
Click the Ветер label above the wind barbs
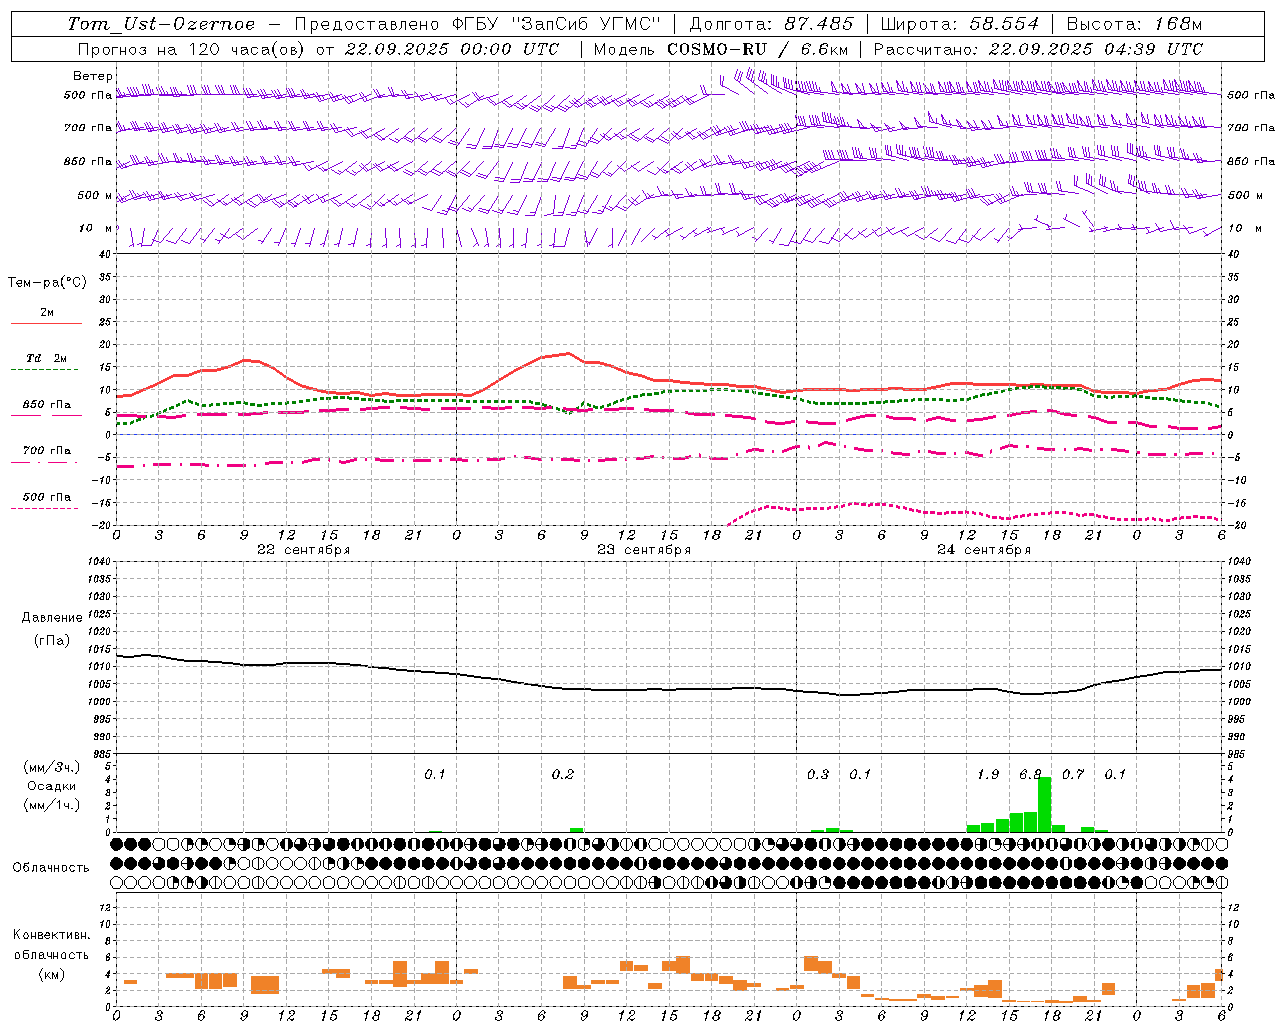coord(92,76)
